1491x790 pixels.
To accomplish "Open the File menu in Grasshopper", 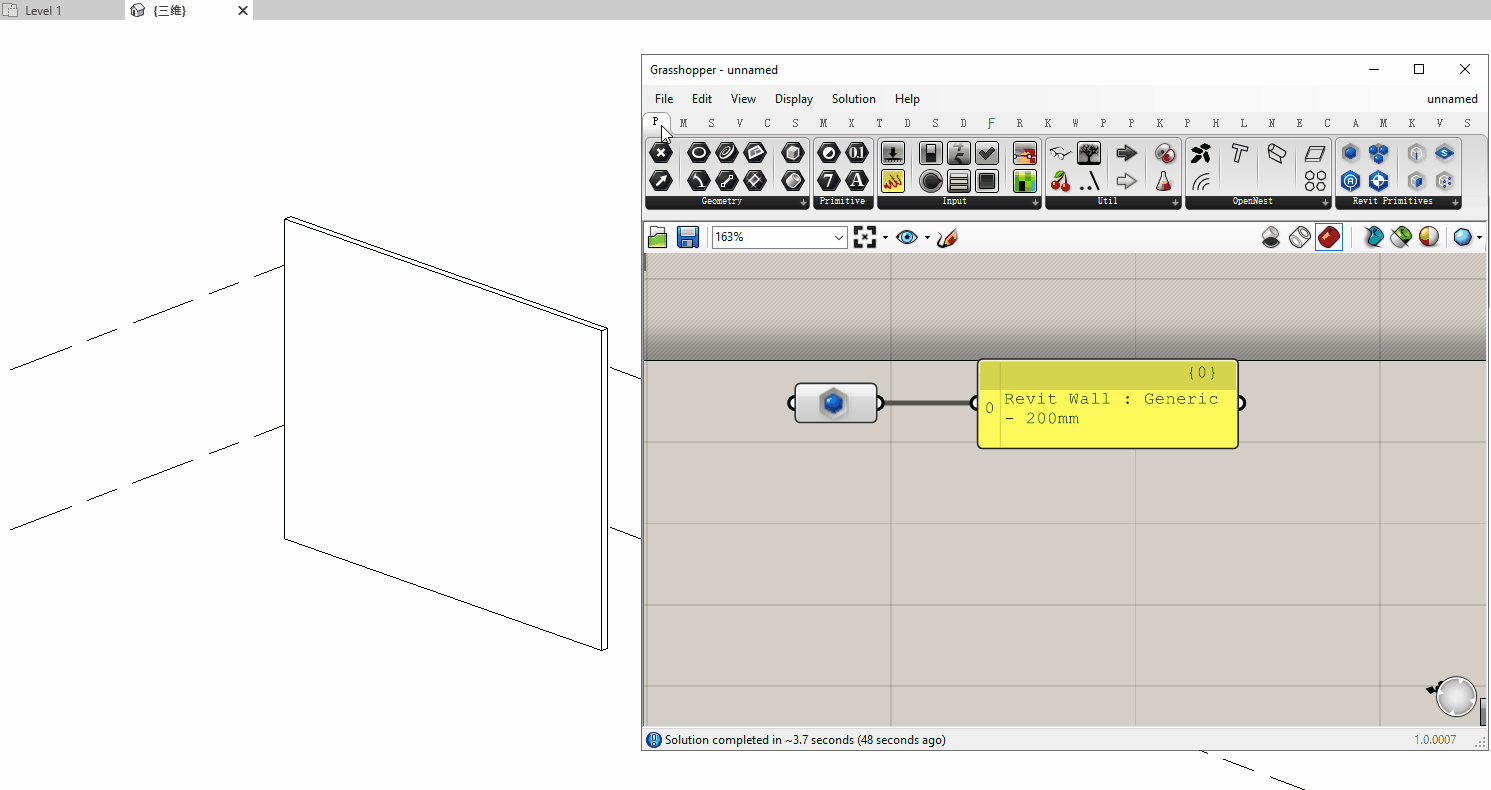I will pos(664,99).
